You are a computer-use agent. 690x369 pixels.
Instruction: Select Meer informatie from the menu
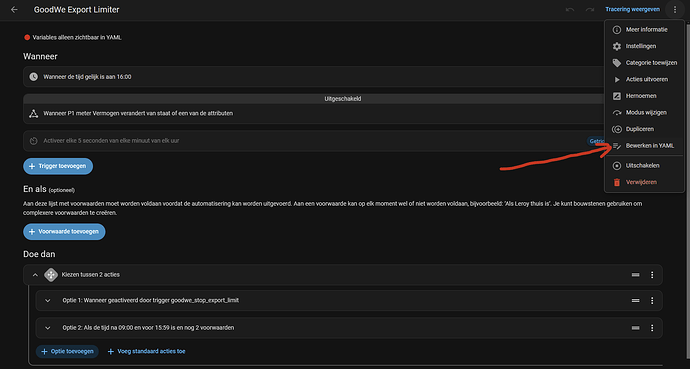644,30
